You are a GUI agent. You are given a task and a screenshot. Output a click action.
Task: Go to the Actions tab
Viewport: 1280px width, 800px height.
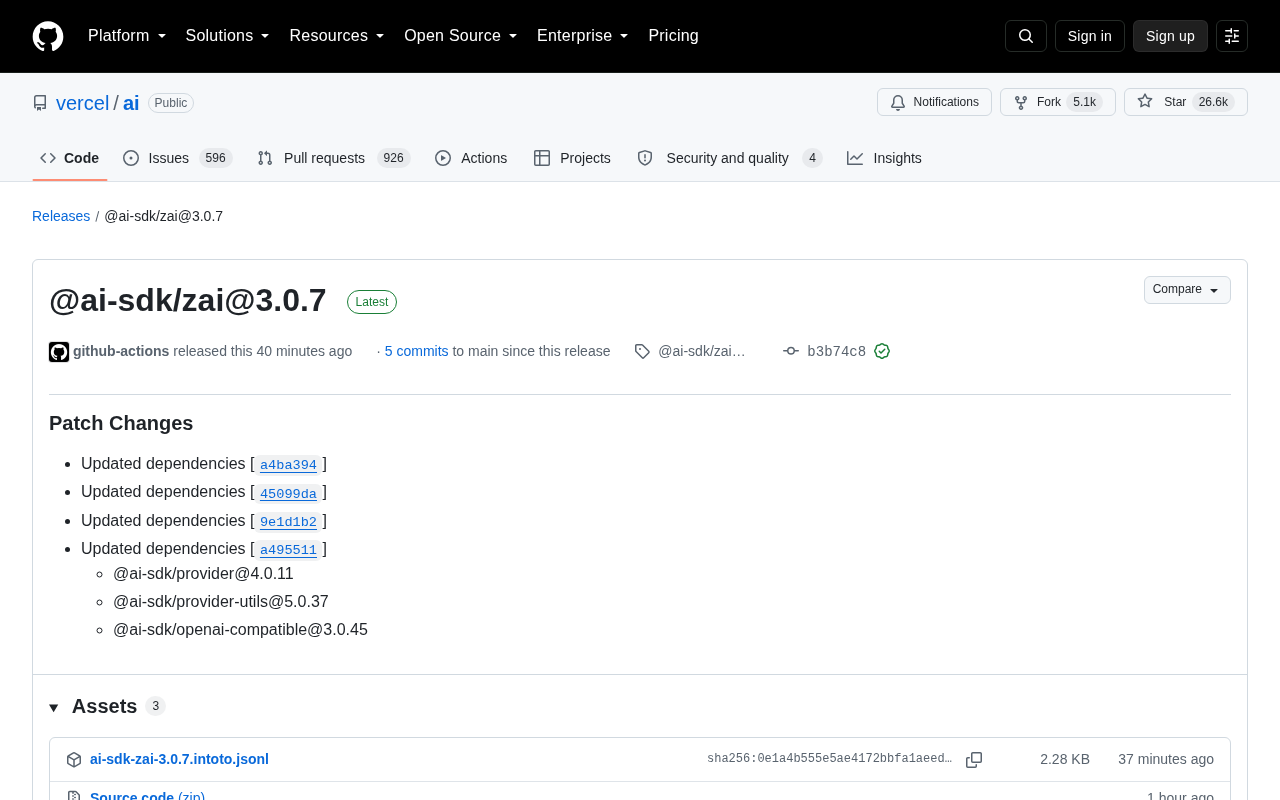click(x=471, y=158)
